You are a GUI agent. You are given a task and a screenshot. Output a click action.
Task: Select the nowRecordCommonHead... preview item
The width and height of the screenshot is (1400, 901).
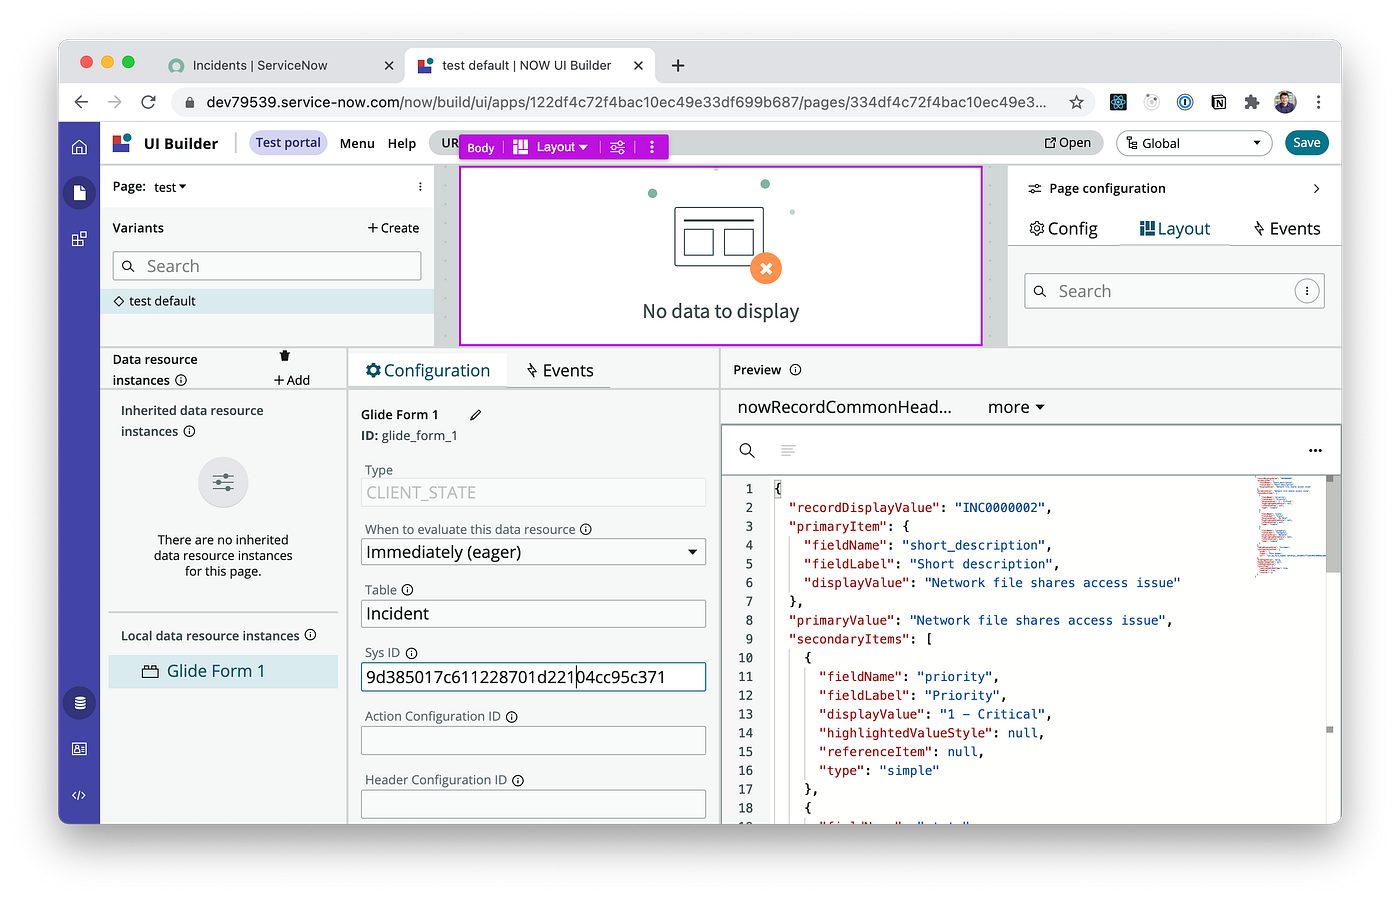(844, 407)
